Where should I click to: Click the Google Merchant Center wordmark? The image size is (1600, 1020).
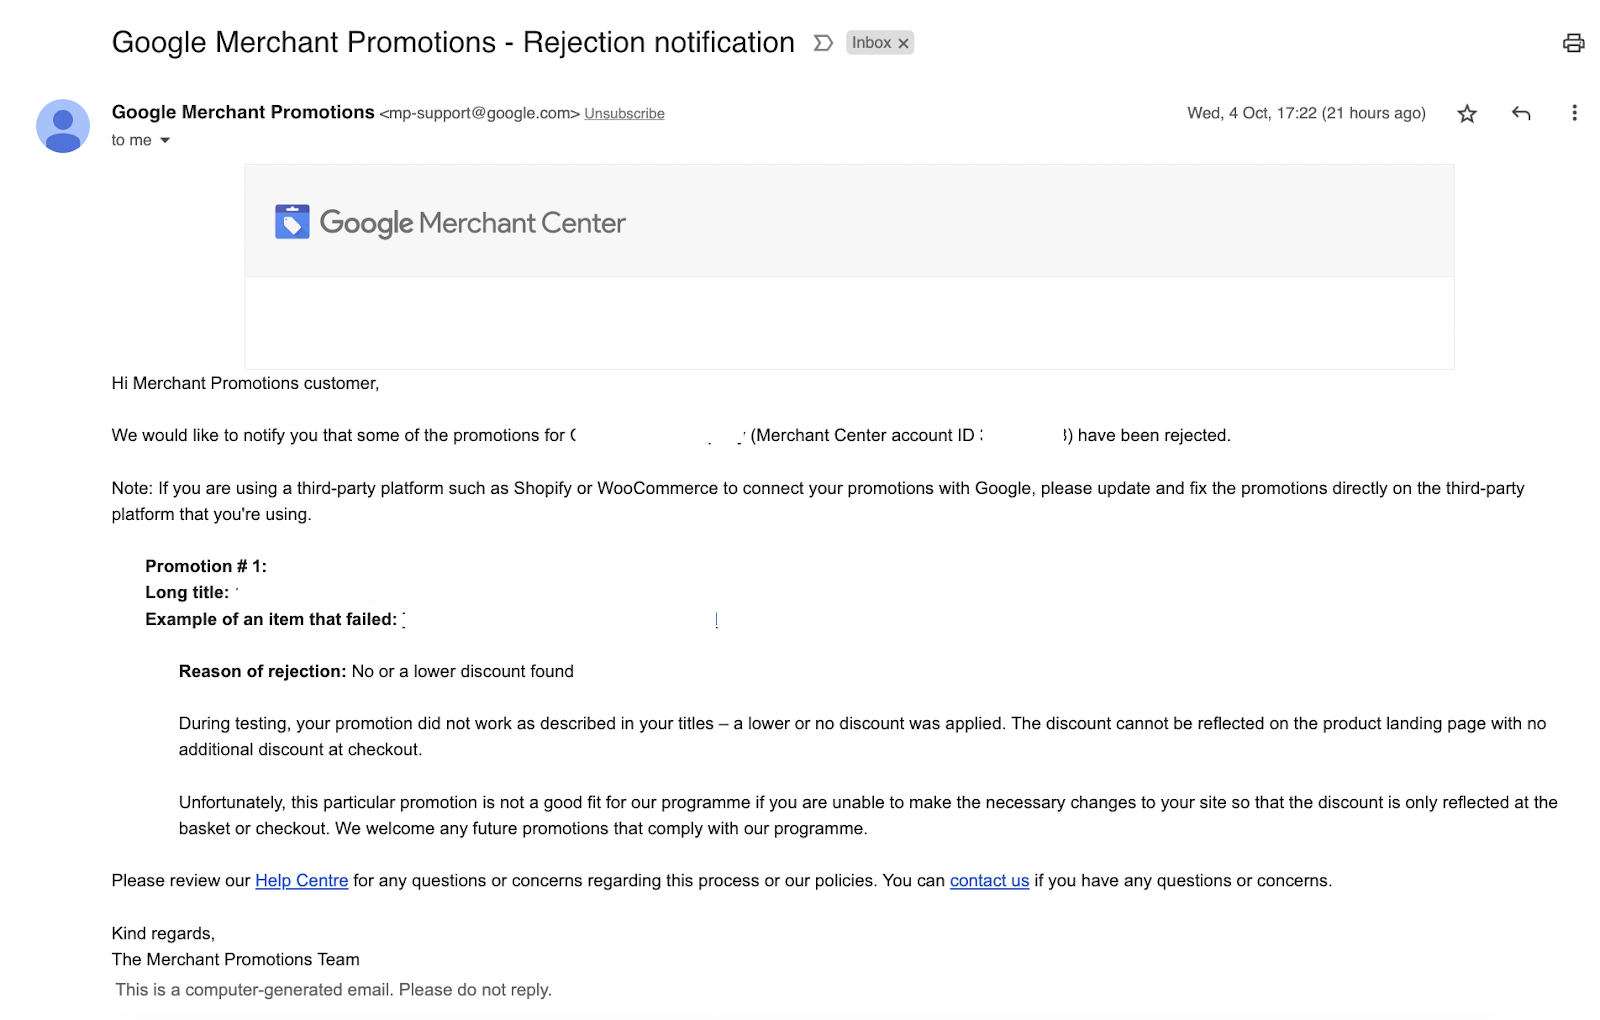[x=472, y=223]
